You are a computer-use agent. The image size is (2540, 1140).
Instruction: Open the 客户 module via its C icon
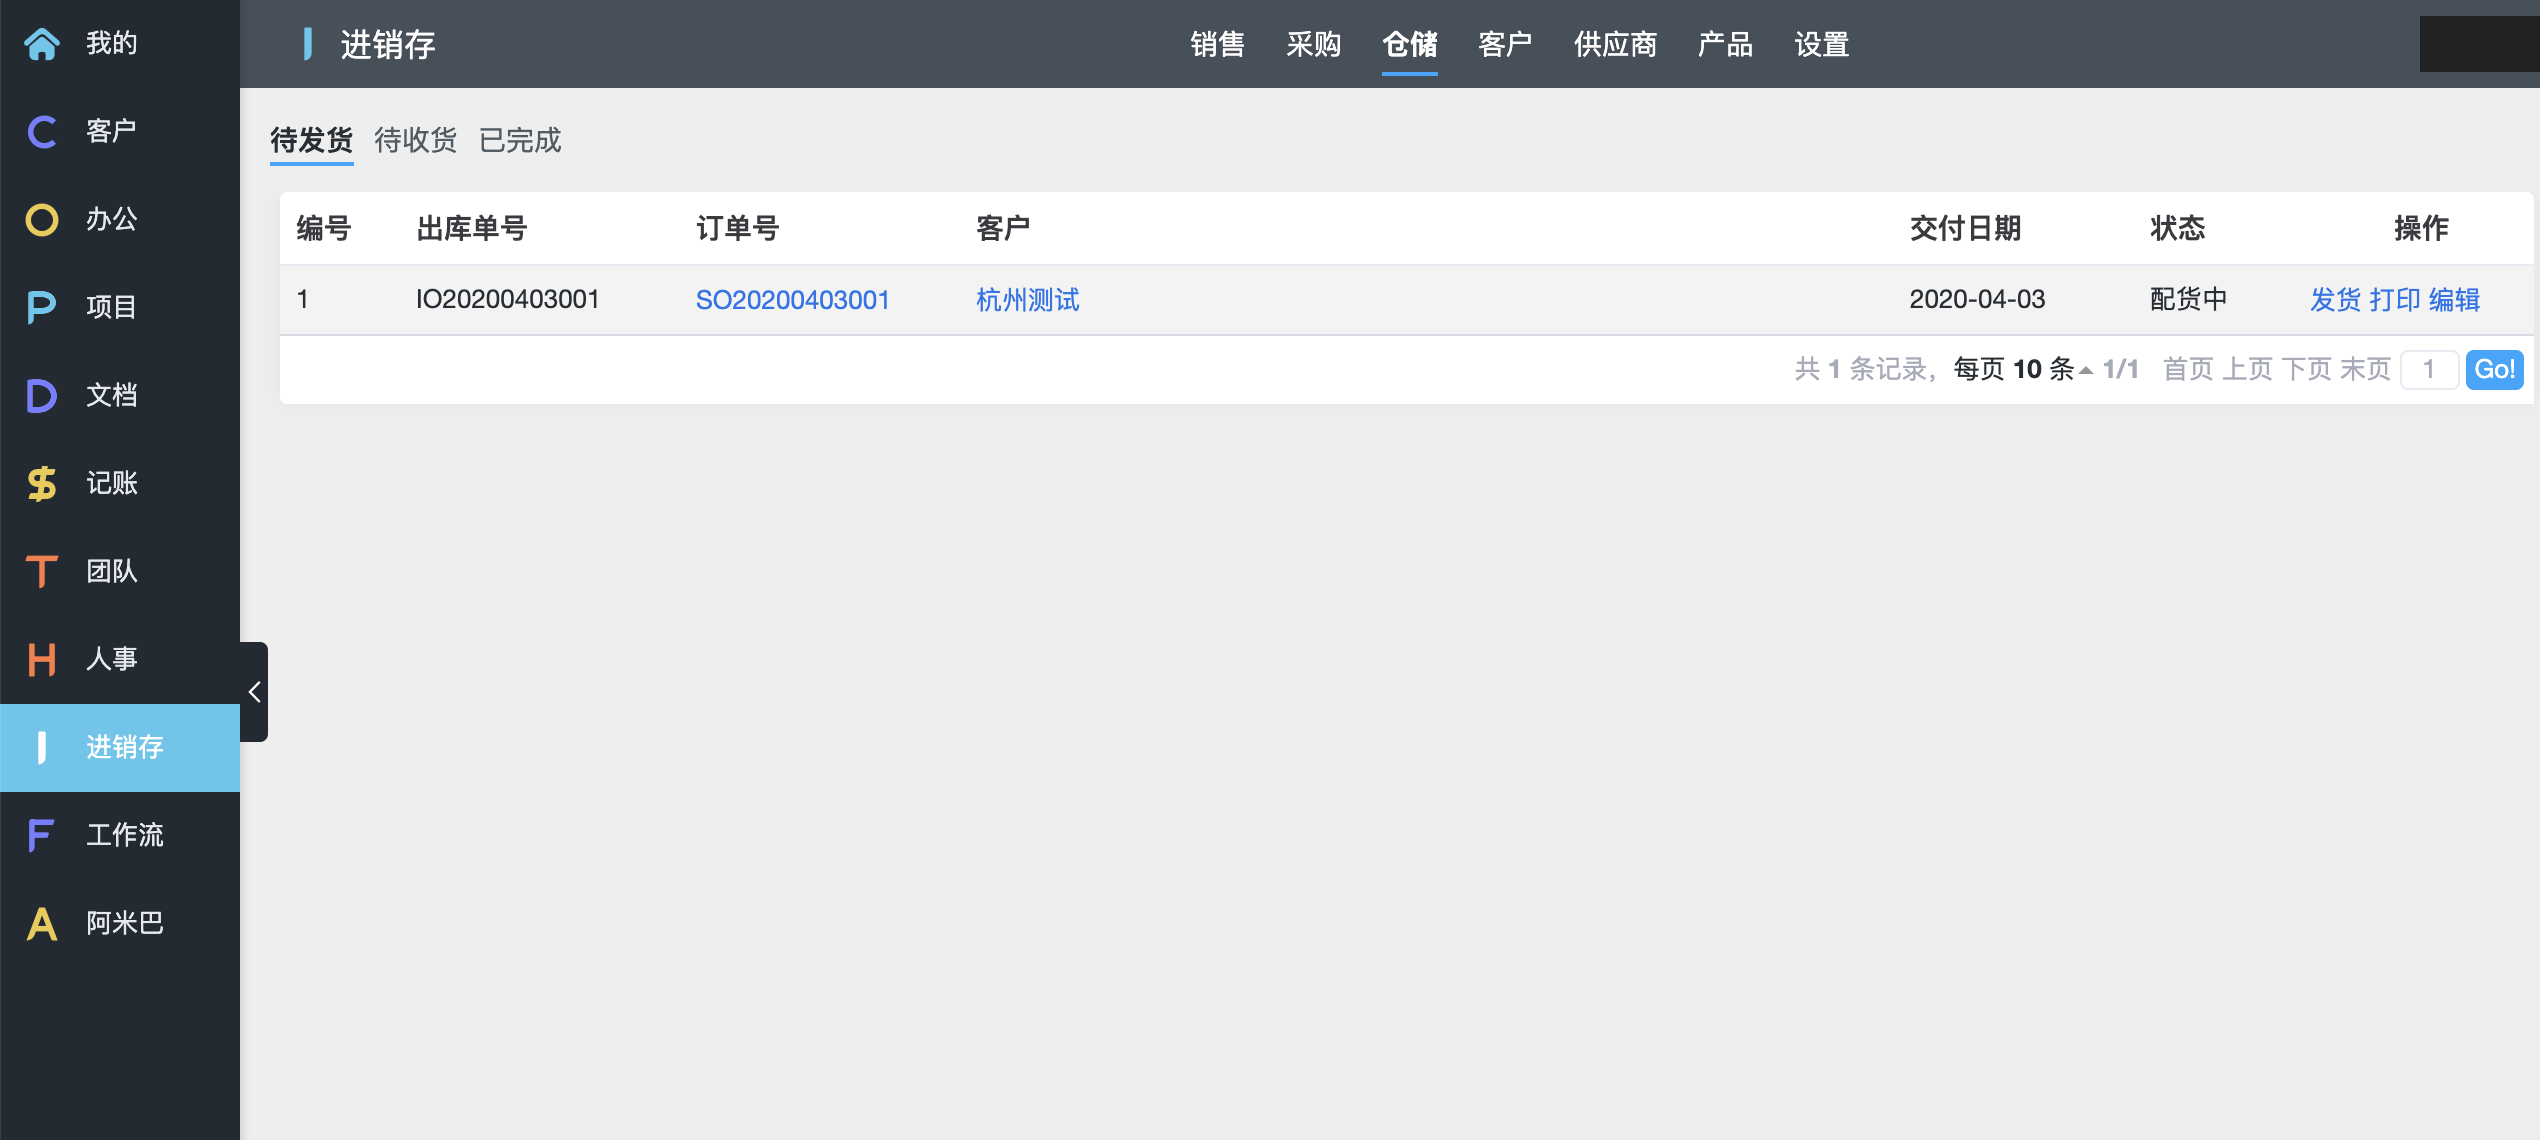pyautogui.click(x=42, y=132)
